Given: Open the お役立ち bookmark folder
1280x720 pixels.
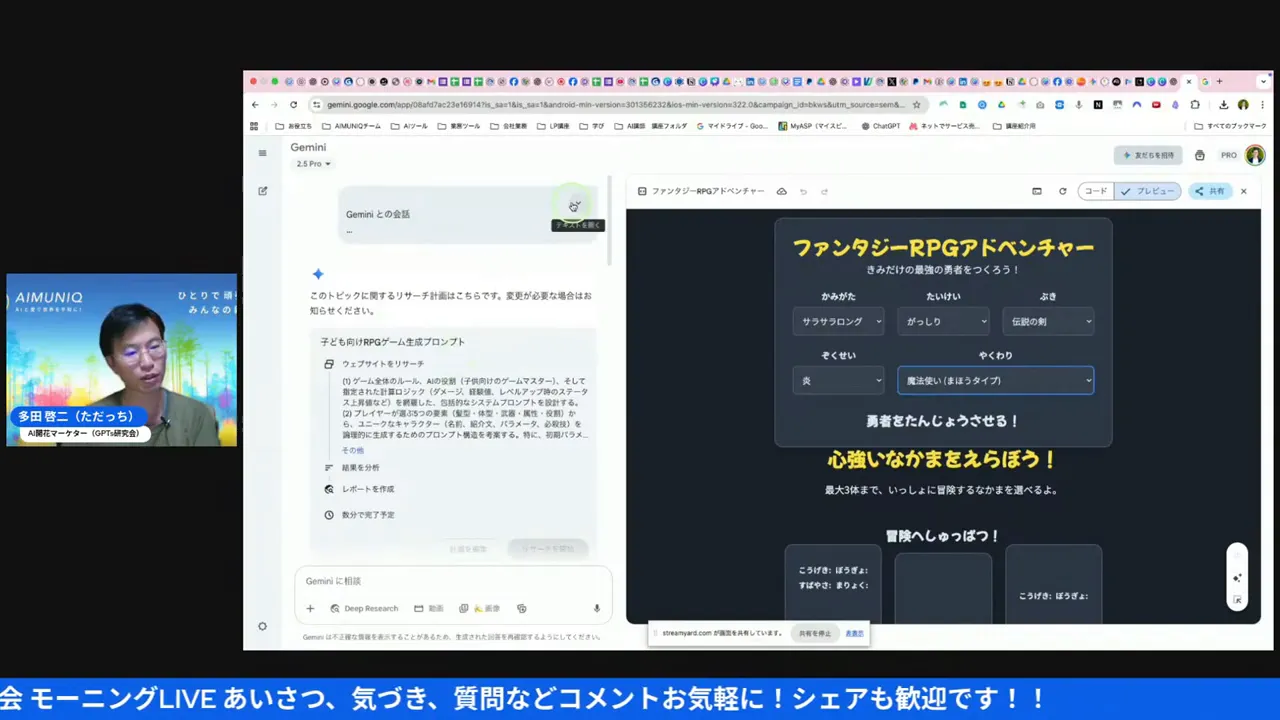Looking at the screenshot, I should (x=292, y=126).
